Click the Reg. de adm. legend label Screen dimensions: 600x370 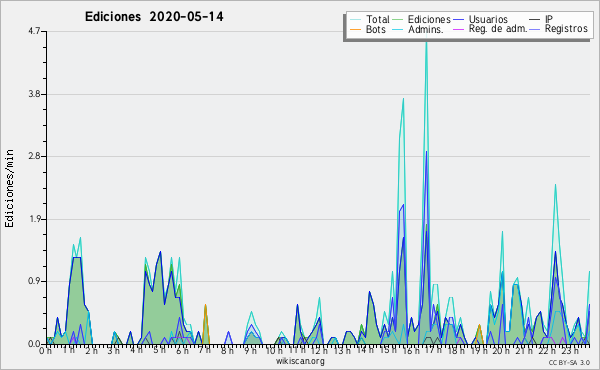pyautogui.click(x=498, y=29)
